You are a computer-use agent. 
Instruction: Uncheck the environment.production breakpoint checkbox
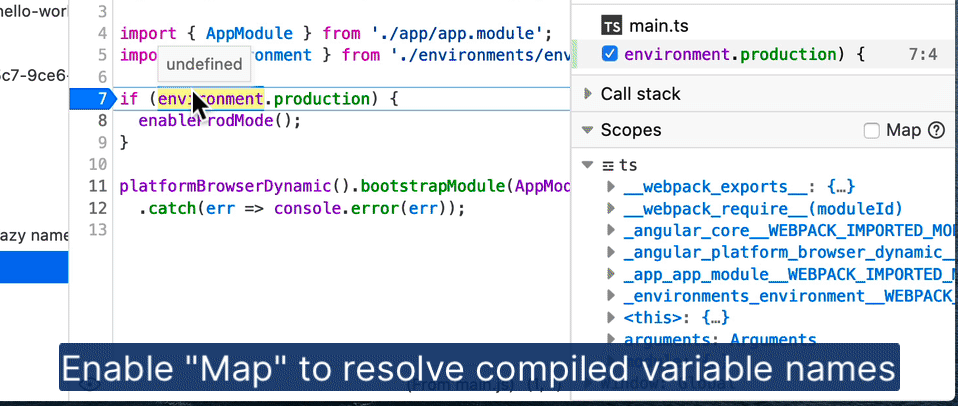(610, 54)
